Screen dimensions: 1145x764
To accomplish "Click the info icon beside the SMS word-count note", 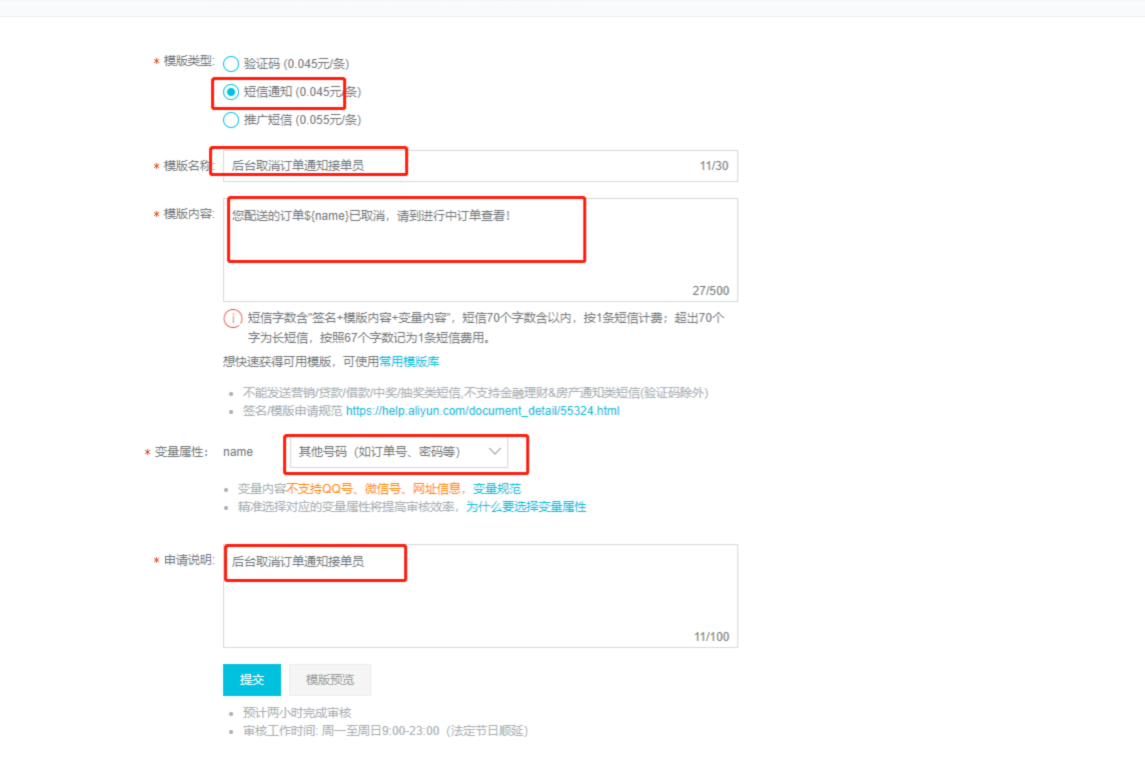I will coord(232,319).
